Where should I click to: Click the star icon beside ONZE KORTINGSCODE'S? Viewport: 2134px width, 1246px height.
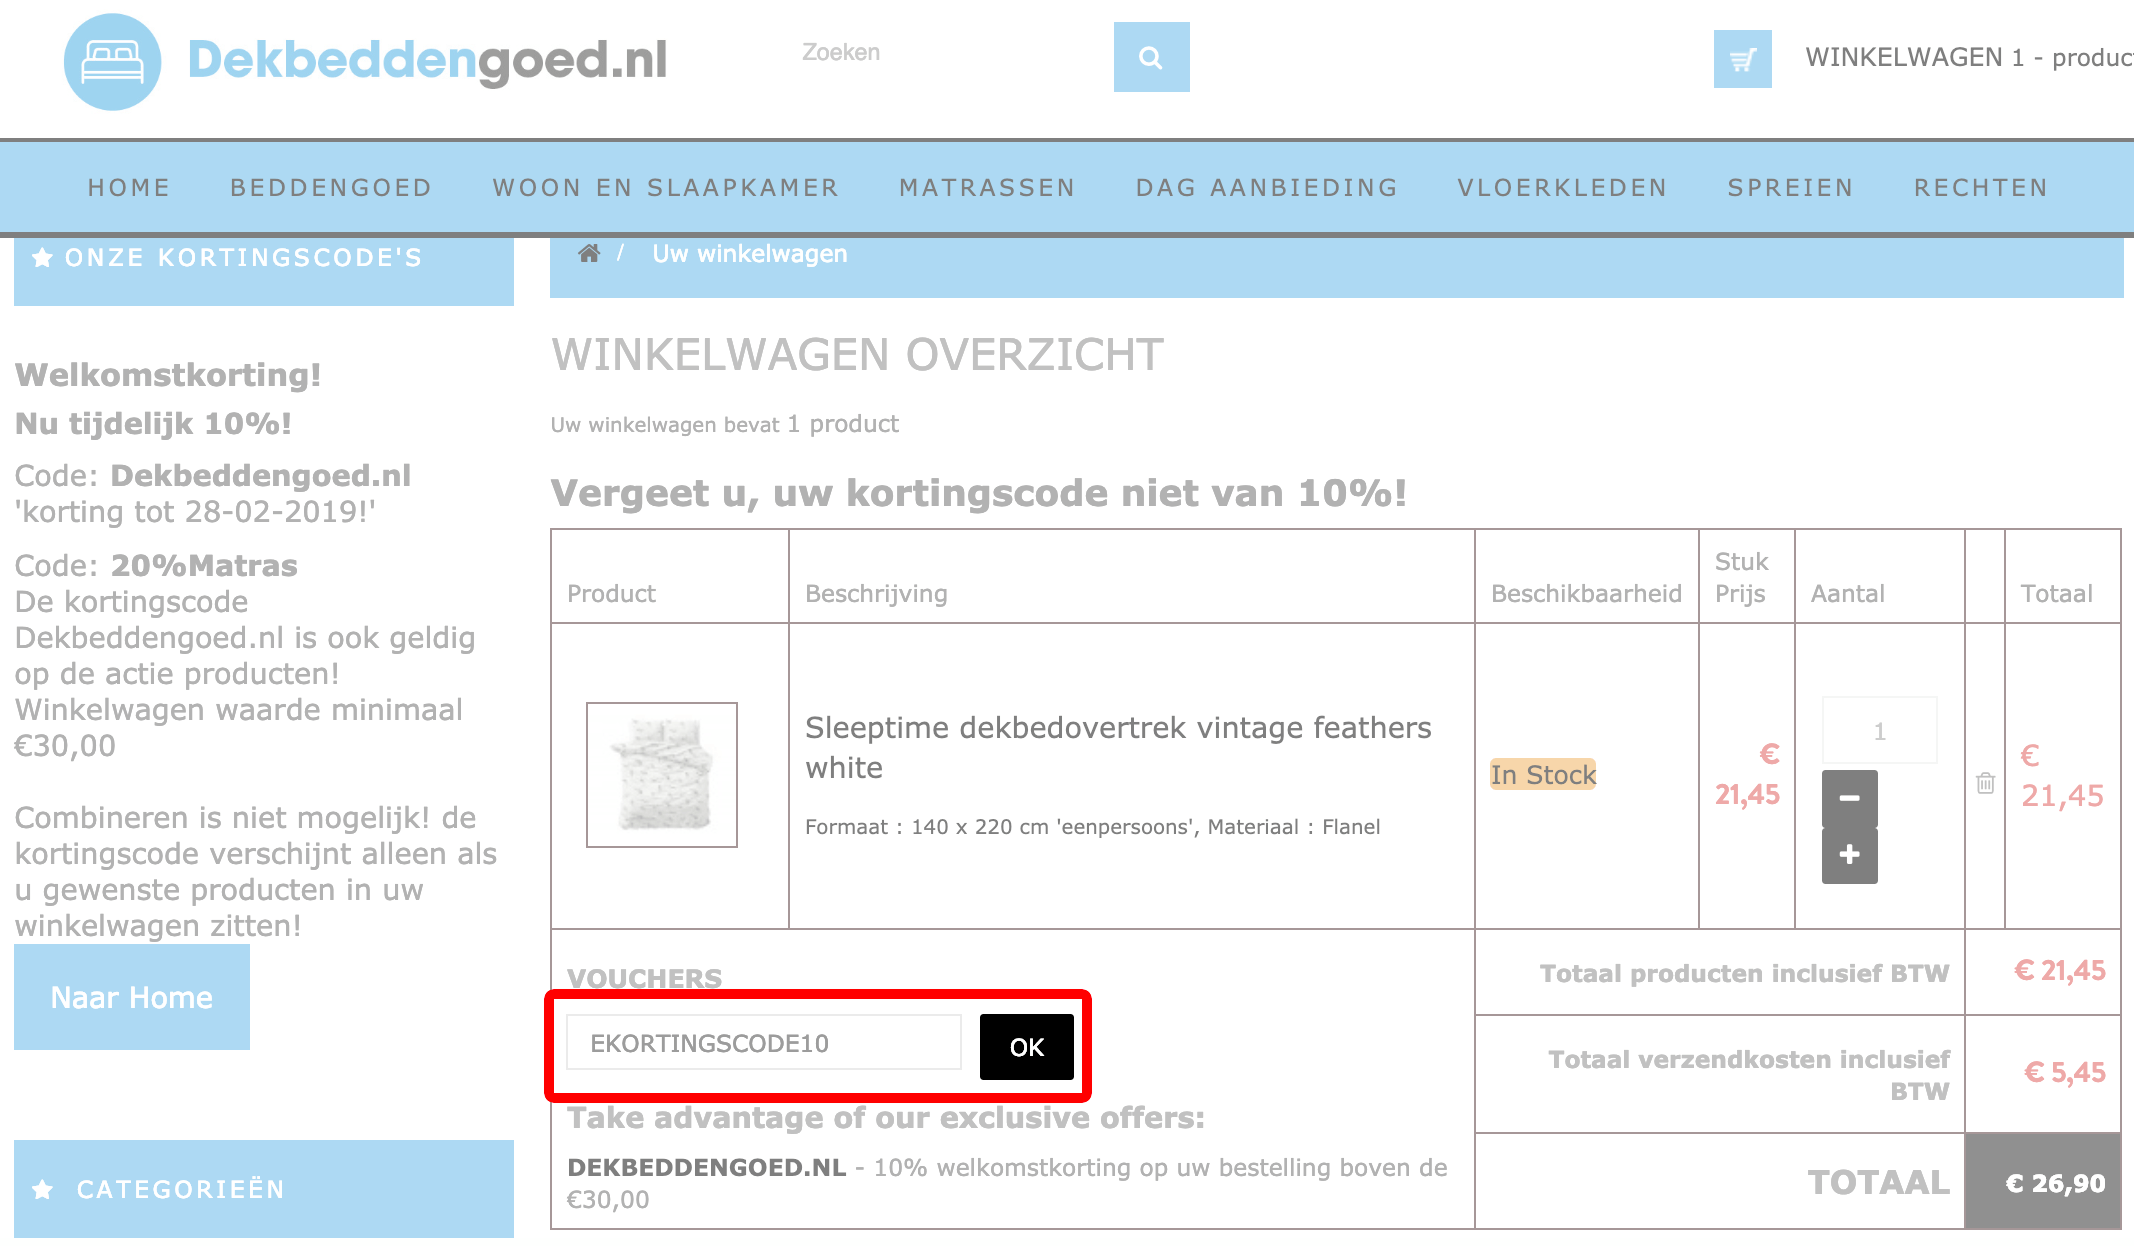pos(42,258)
